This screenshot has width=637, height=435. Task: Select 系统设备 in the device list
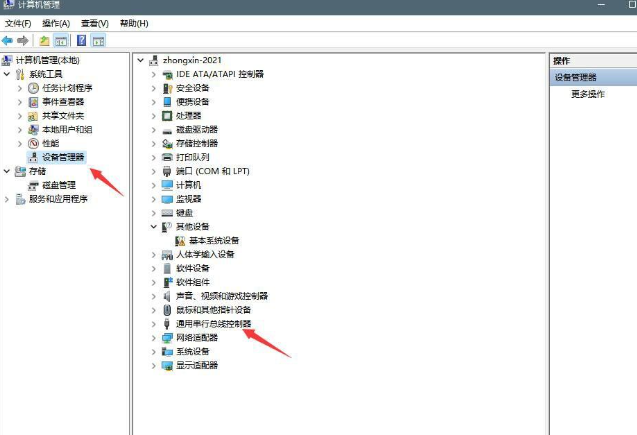[193, 351]
